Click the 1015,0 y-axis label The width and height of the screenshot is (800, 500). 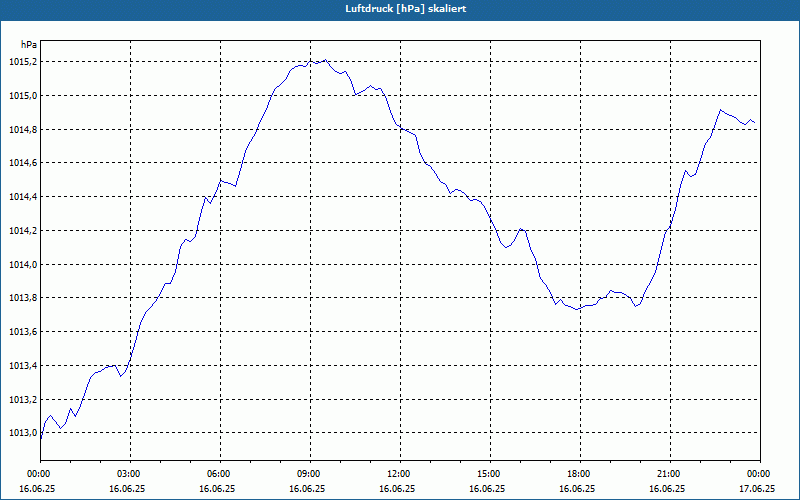(x=23, y=95)
